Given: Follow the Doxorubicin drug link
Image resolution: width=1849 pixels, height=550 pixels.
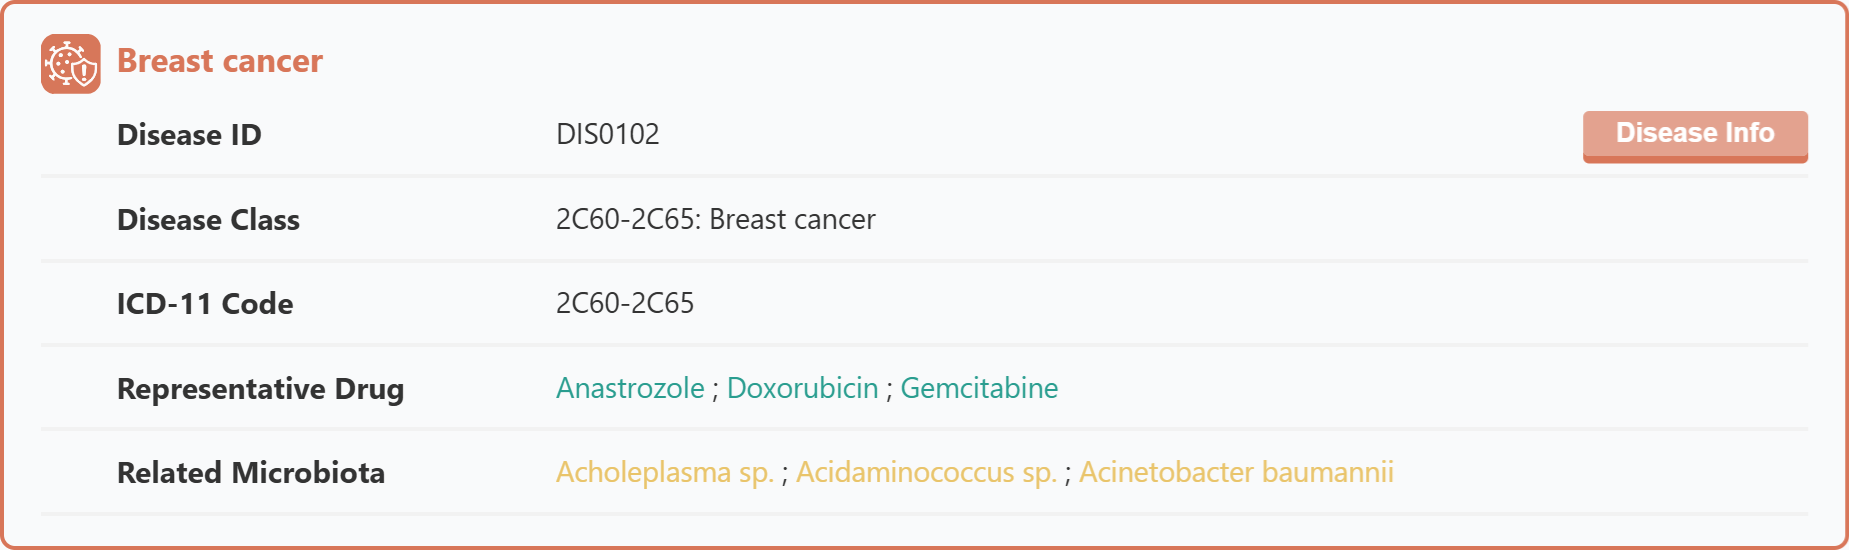Looking at the screenshot, I should point(802,388).
